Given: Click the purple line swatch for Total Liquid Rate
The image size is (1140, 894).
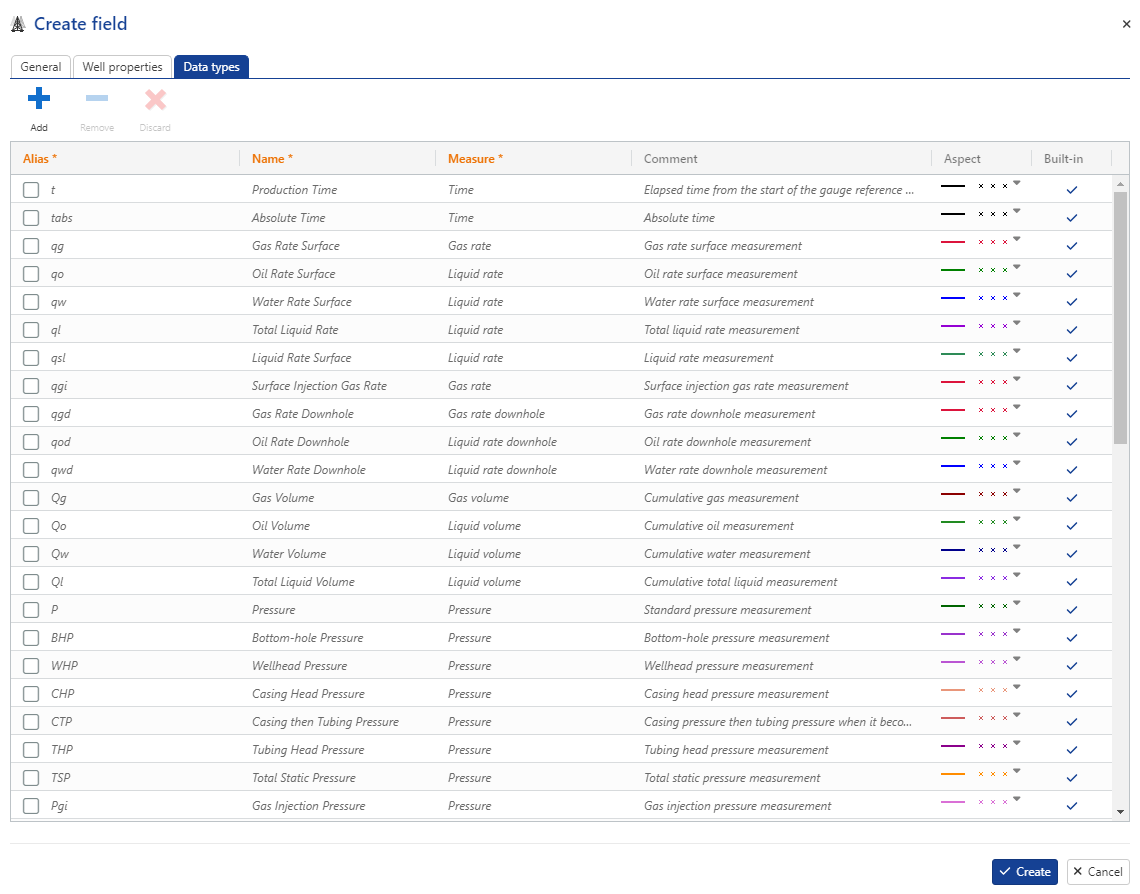Looking at the screenshot, I should (952, 326).
